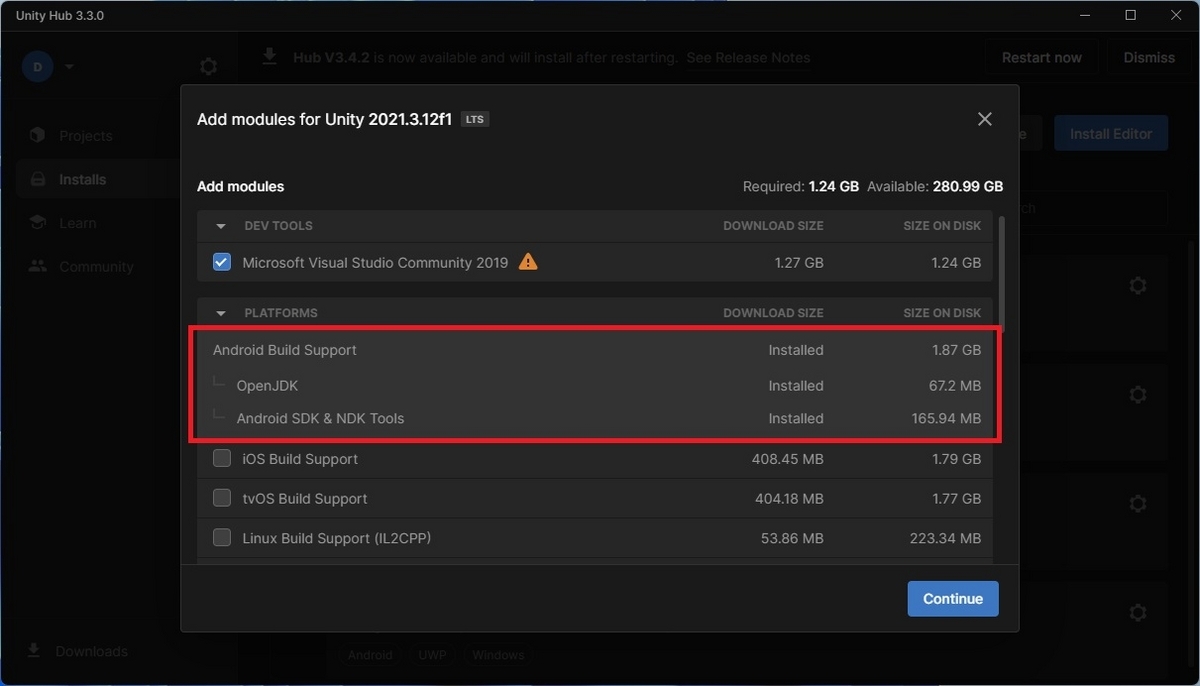
Task: Tick Linux Build Support (IL2CPP) checkbox
Action: coord(222,538)
